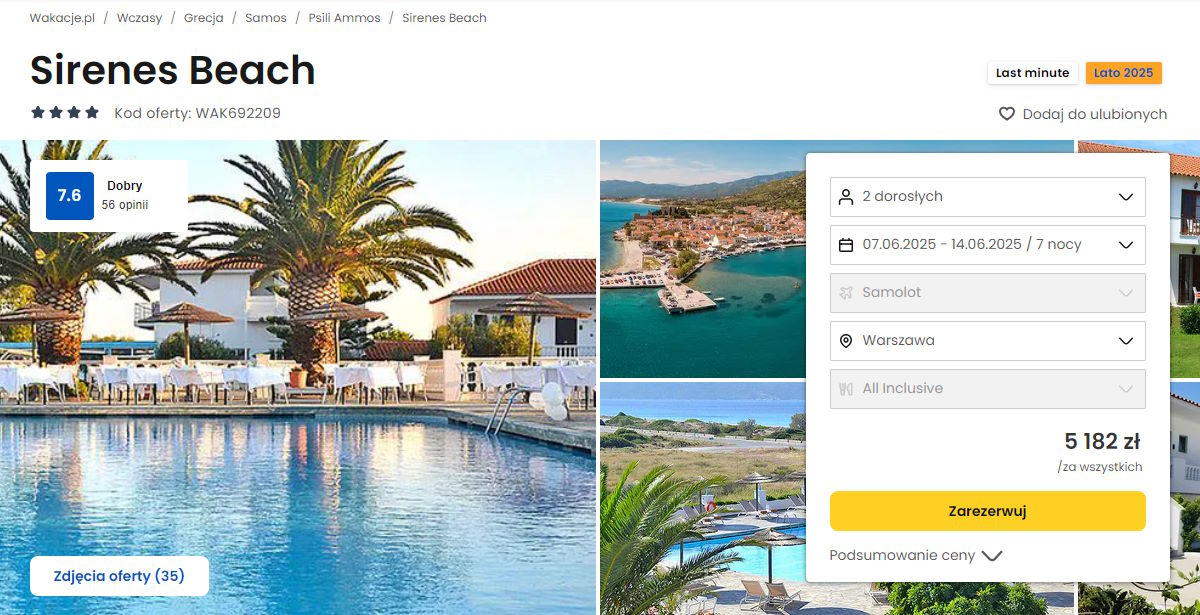
Task: Select the Last minute tag
Action: 1033,73
